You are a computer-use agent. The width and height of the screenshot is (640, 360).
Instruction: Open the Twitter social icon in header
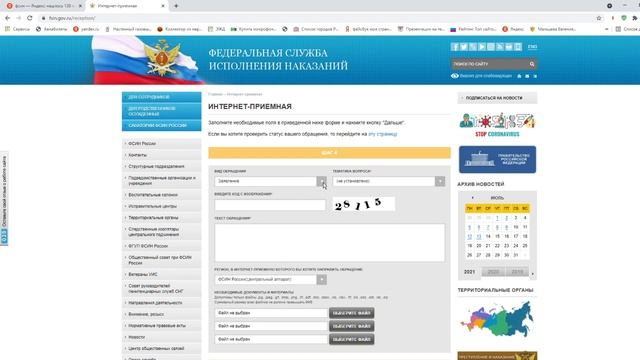(464, 47)
